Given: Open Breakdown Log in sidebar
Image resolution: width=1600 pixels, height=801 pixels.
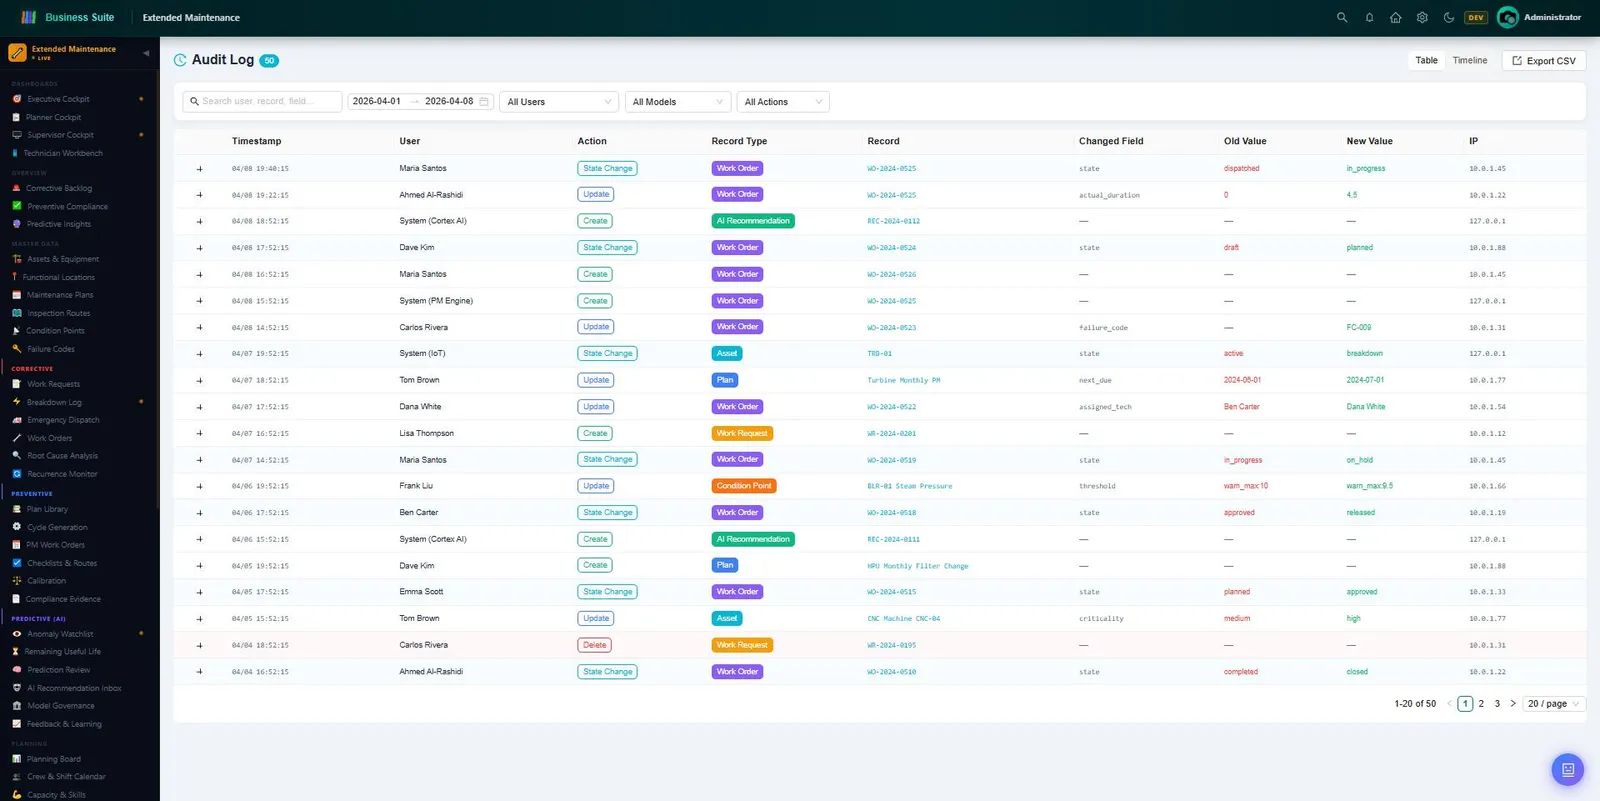Looking at the screenshot, I should coord(54,402).
